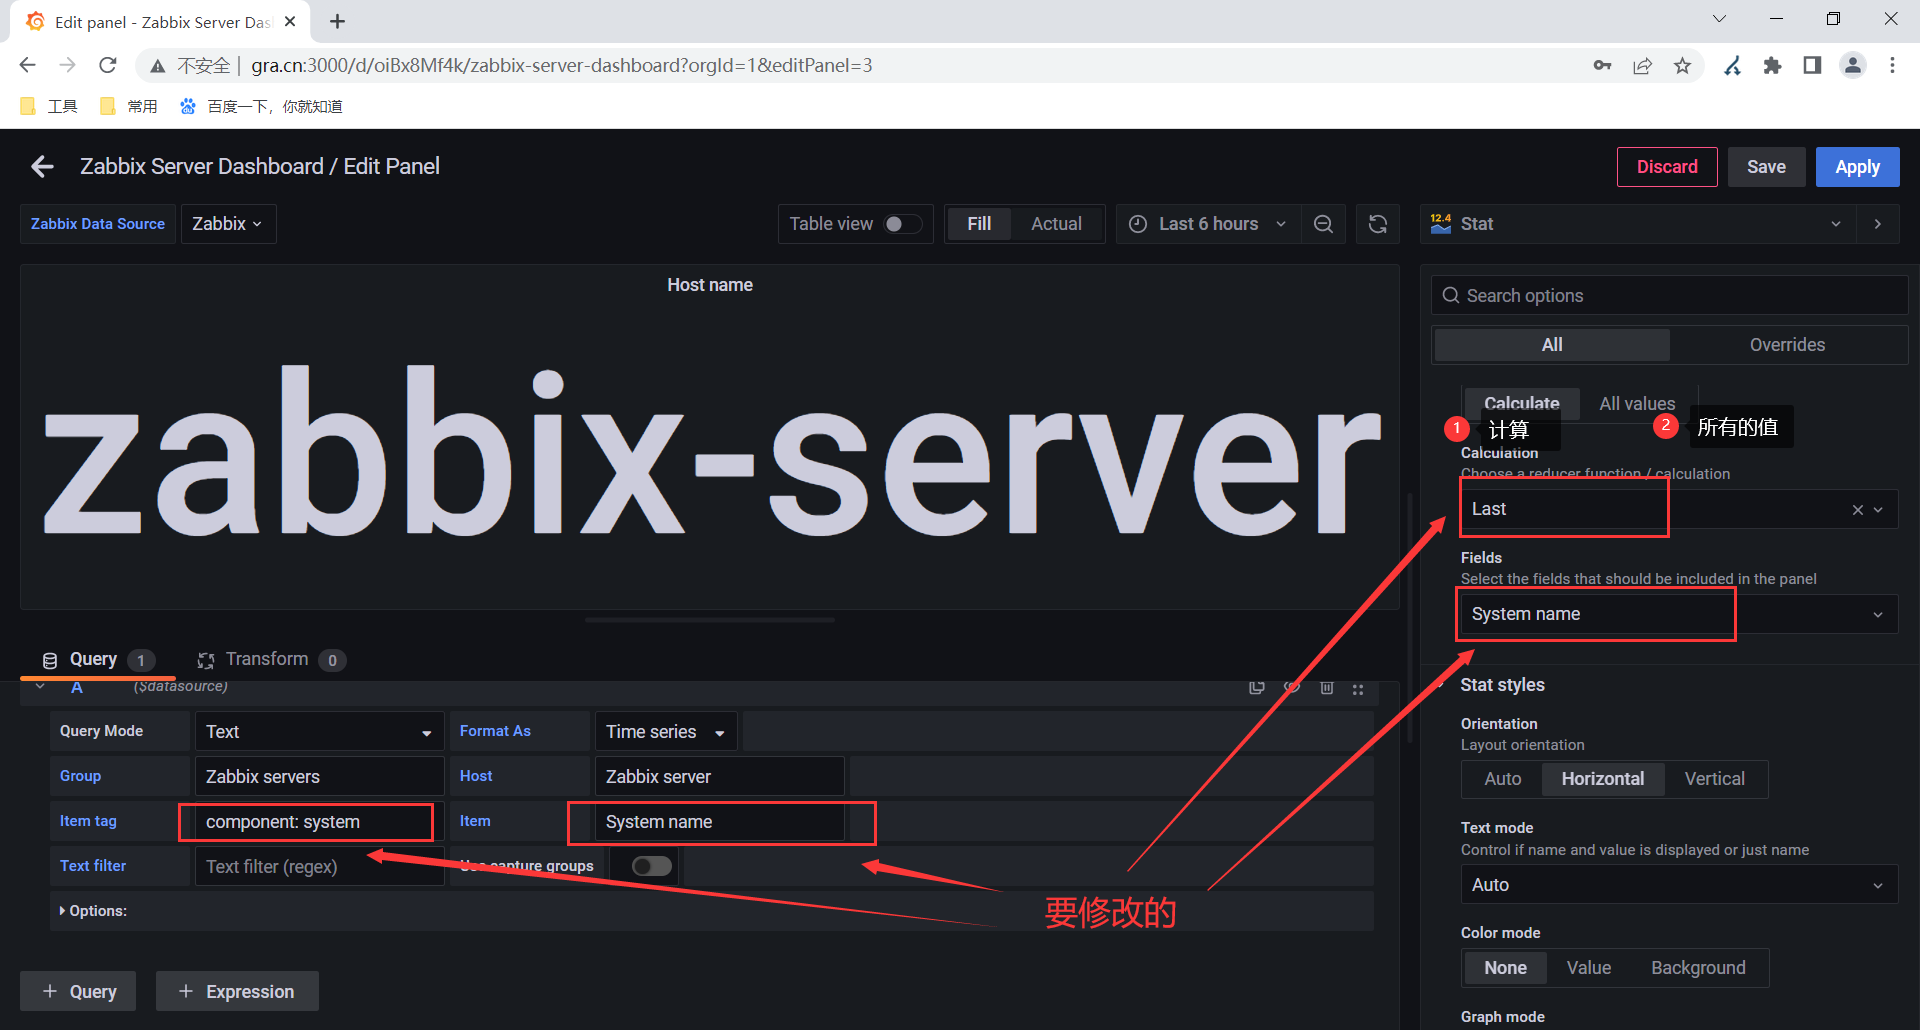Screen dimensions: 1920x1030
Task: Clear the Last calculation with the X icon
Action: [1857, 510]
